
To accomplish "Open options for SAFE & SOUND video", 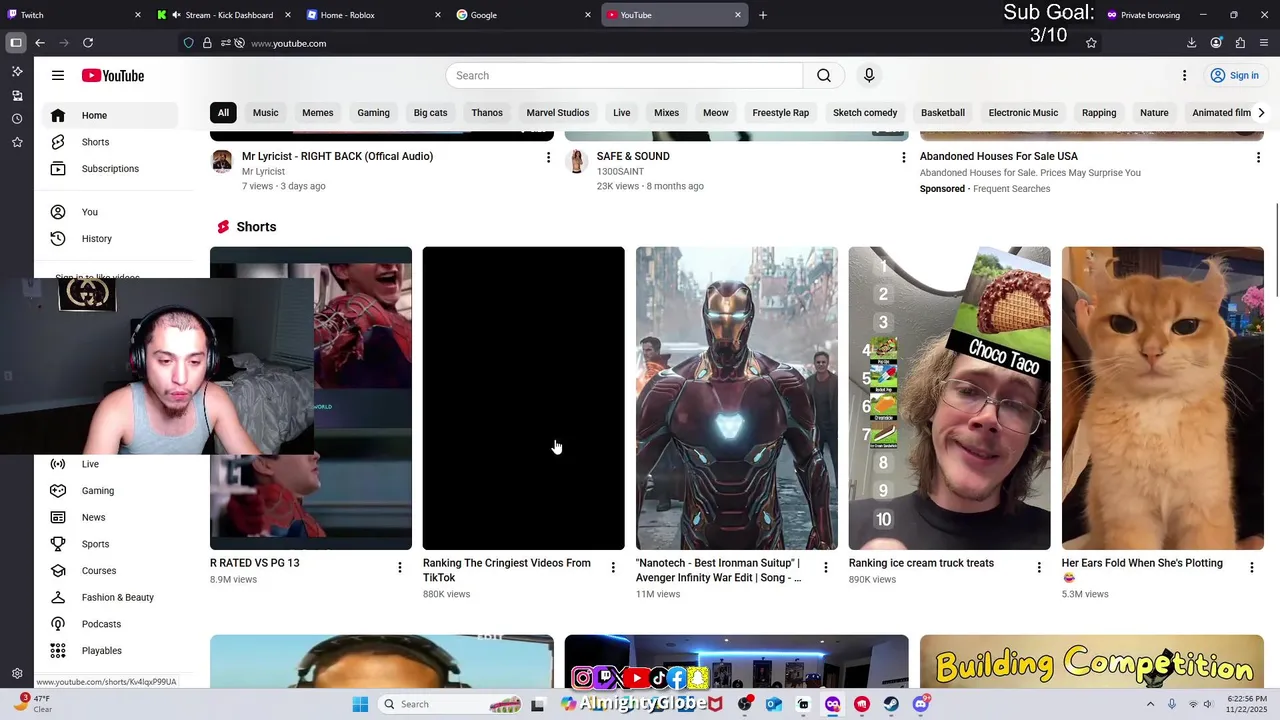I will tap(903, 158).
